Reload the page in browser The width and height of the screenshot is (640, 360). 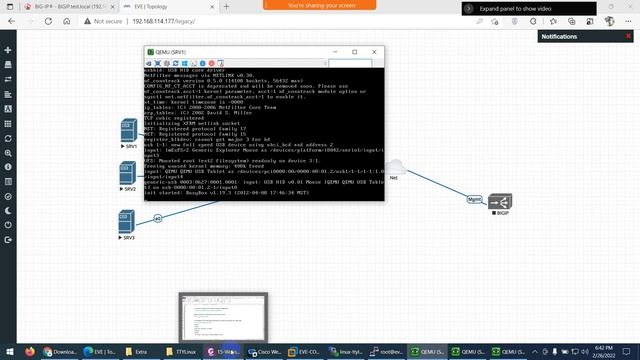coord(48,21)
